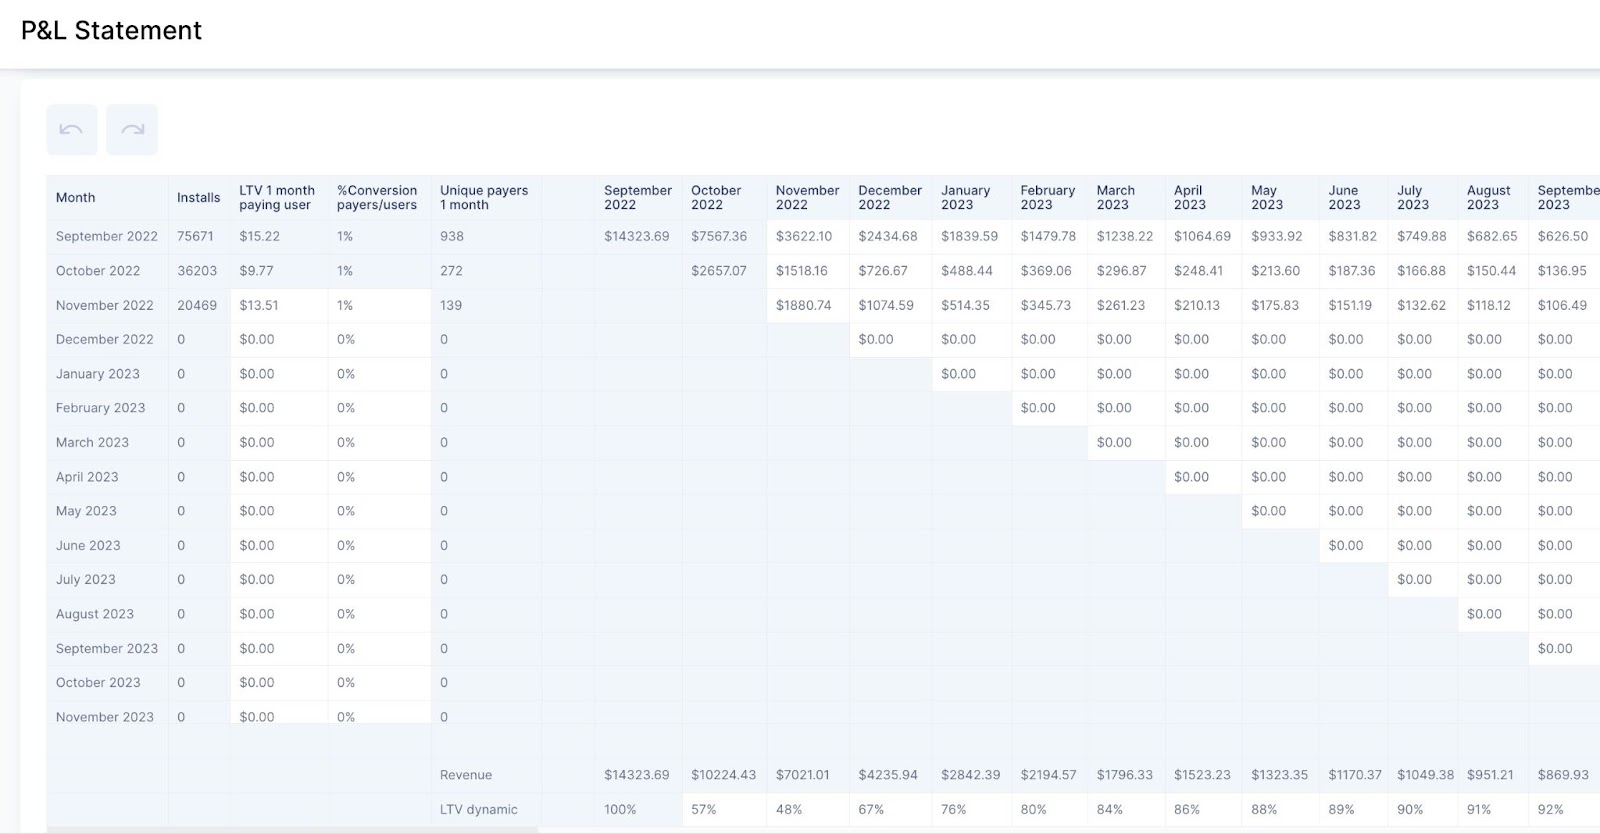Screen dimensions: 1600x834
Task: Click the %Conversion payers/users column header
Action: pyautogui.click(x=377, y=198)
